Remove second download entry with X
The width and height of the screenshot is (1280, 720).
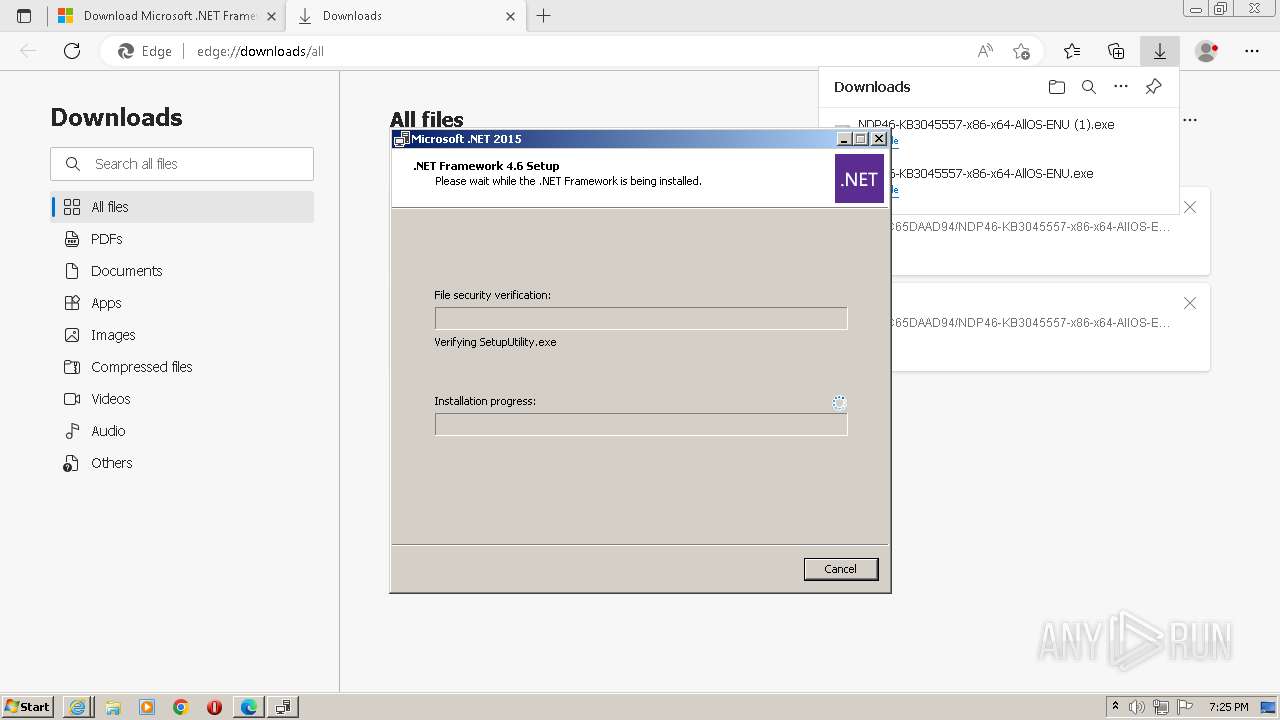[1190, 303]
